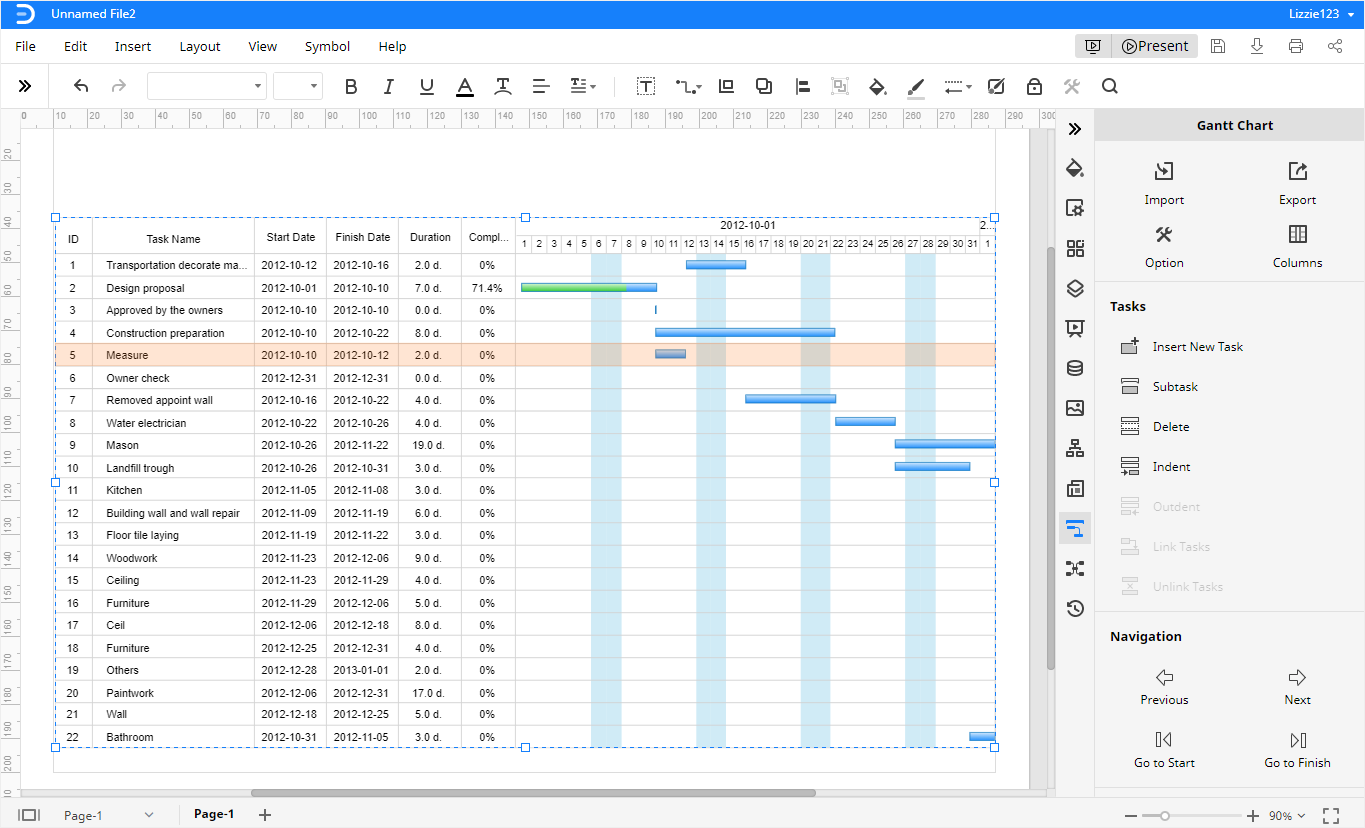
Task: Click the Lock icon in the toolbar
Action: tap(1034, 86)
